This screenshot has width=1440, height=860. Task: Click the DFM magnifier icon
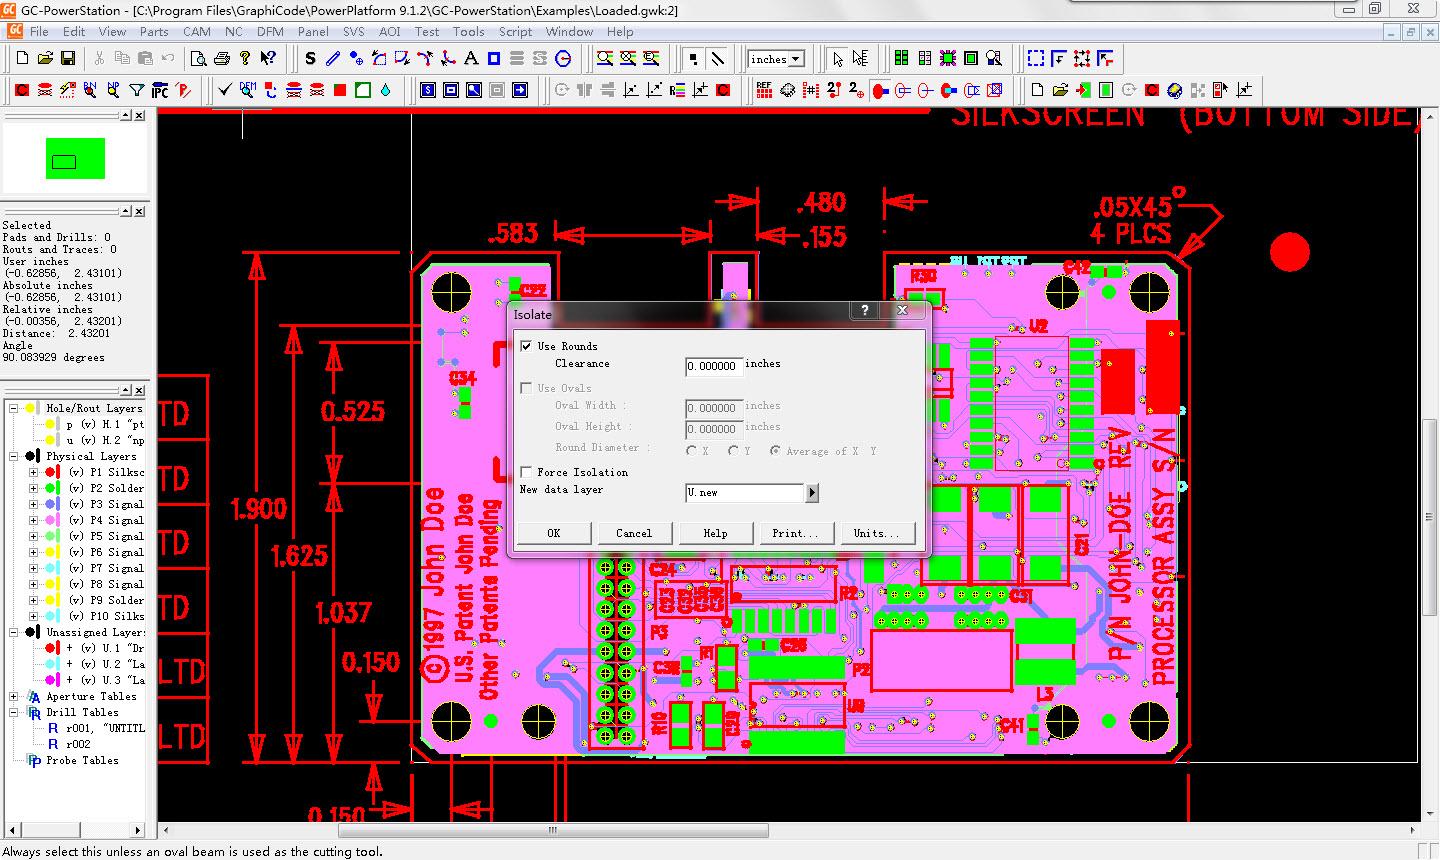tap(248, 90)
